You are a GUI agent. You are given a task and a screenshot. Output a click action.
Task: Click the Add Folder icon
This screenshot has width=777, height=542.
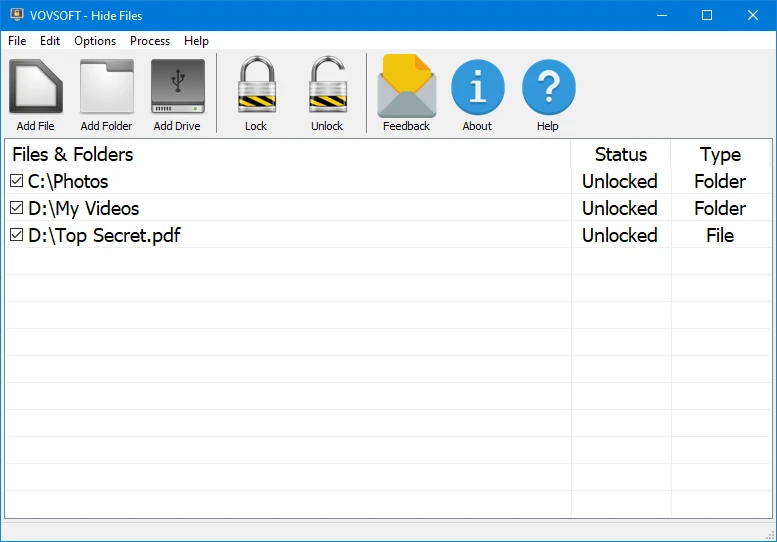tap(106, 87)
